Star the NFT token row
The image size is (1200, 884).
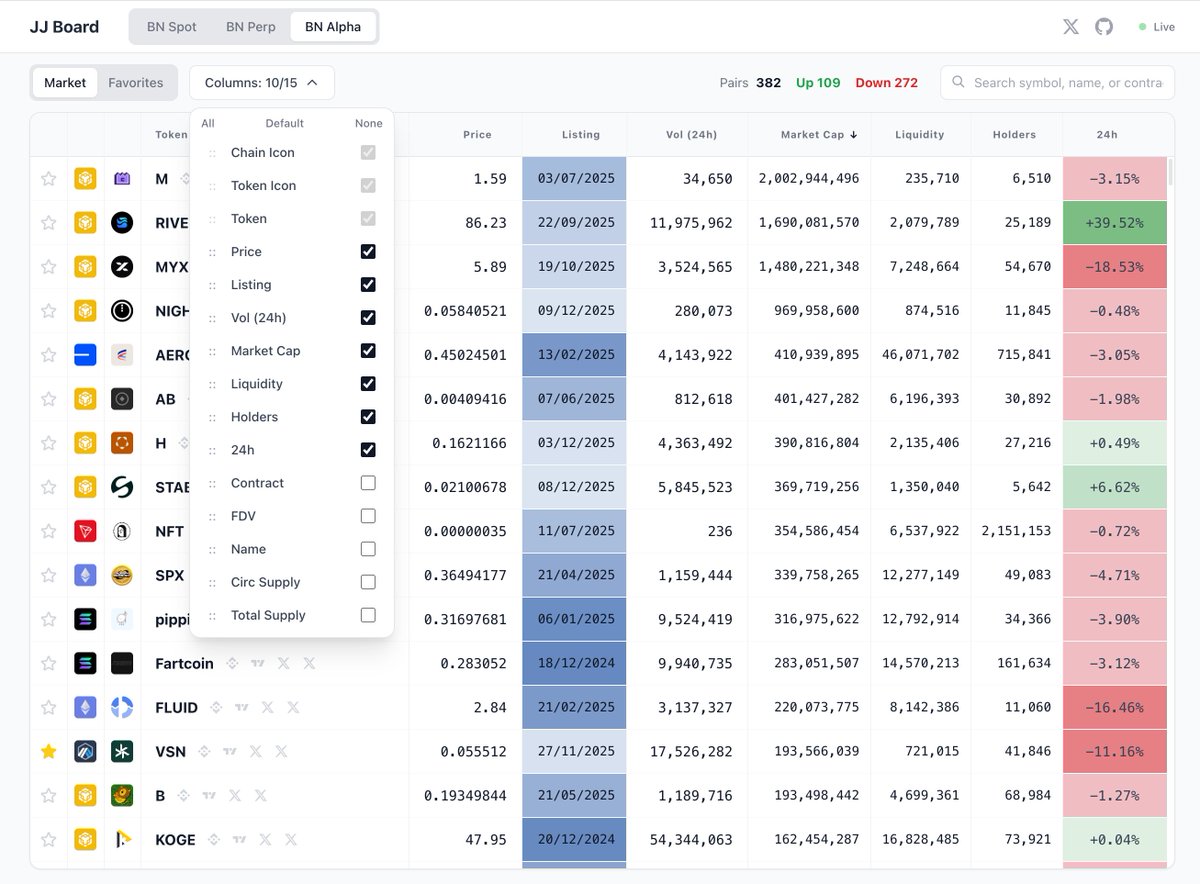coord(48,531)
